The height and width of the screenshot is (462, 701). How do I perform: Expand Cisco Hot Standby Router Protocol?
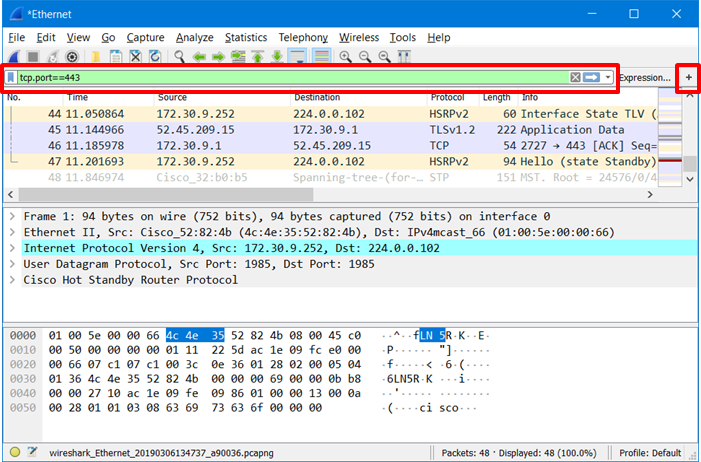click(13, 280)
